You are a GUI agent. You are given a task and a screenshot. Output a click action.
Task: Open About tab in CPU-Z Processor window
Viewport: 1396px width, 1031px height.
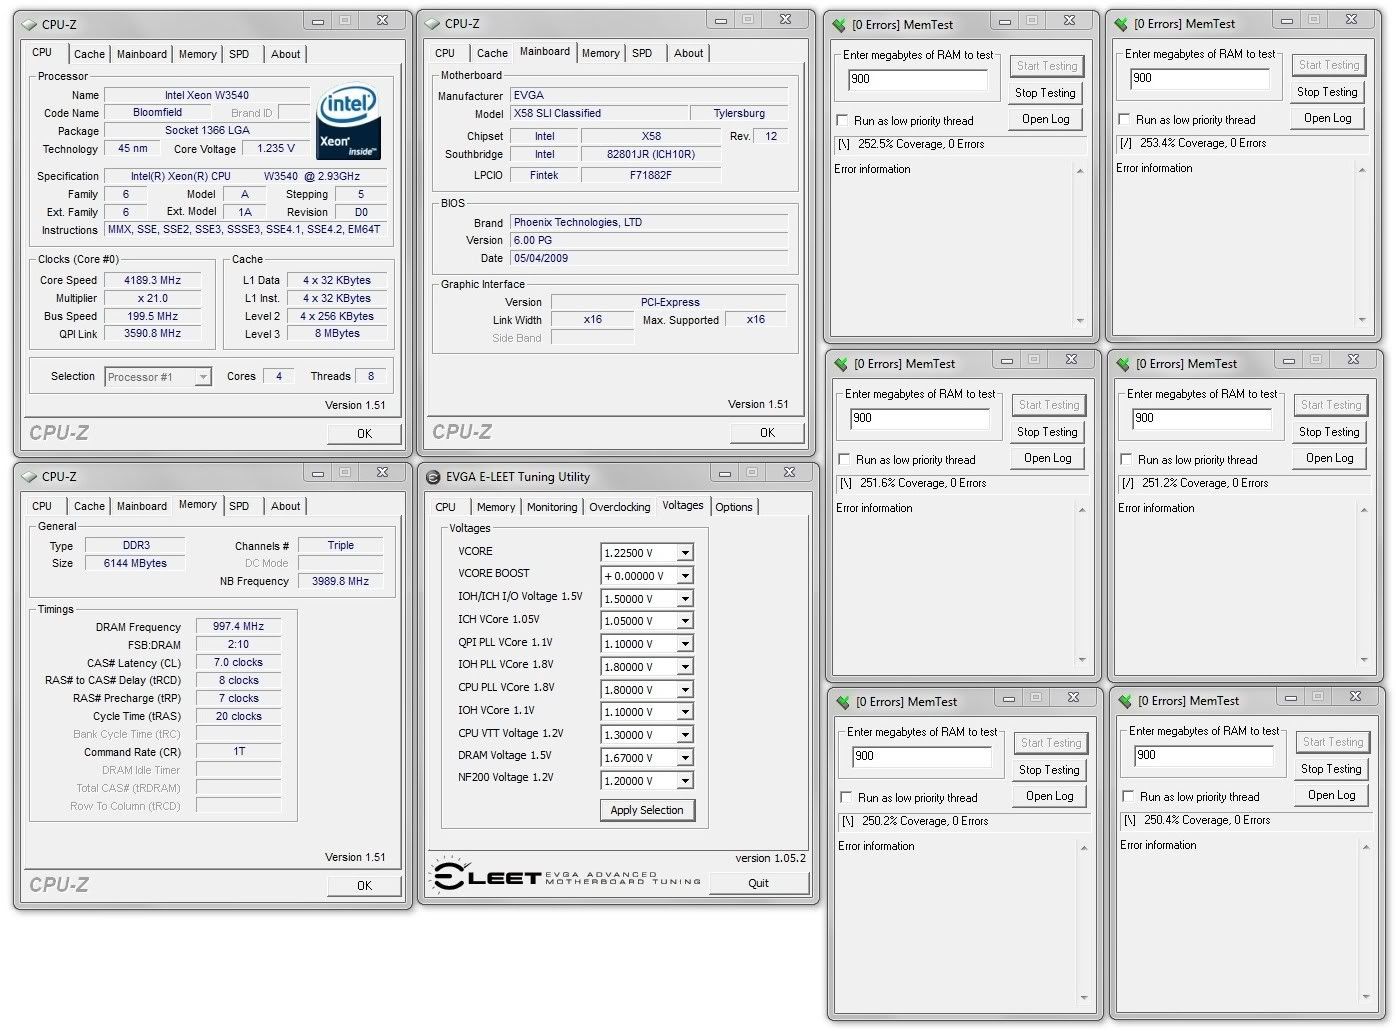pos(285,54)
